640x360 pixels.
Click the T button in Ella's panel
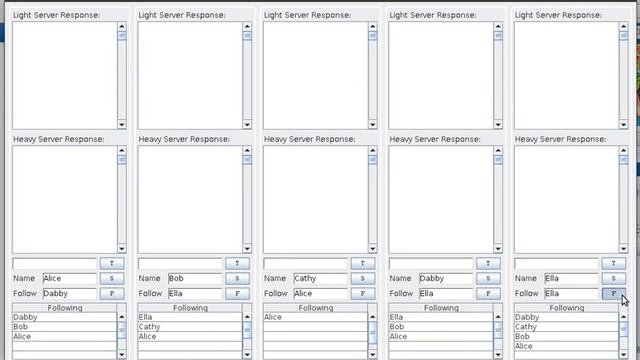(x=613, y=263)
